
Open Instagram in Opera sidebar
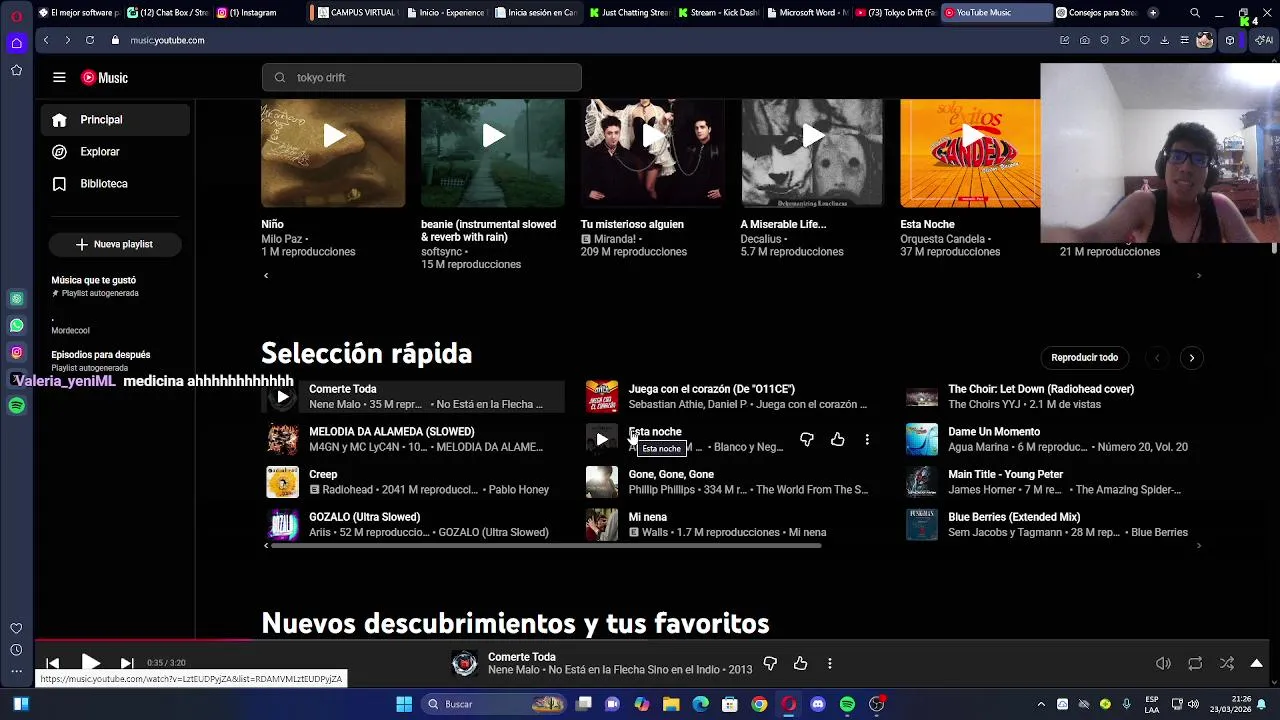[x=16, y=352]
